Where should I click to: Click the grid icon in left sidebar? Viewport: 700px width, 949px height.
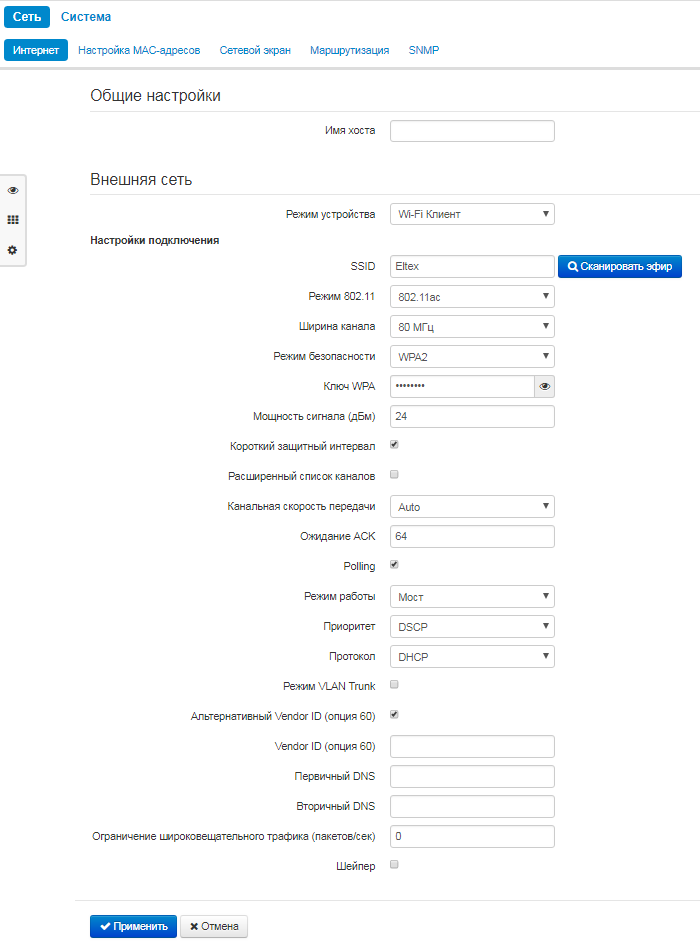tap(13, 220)
